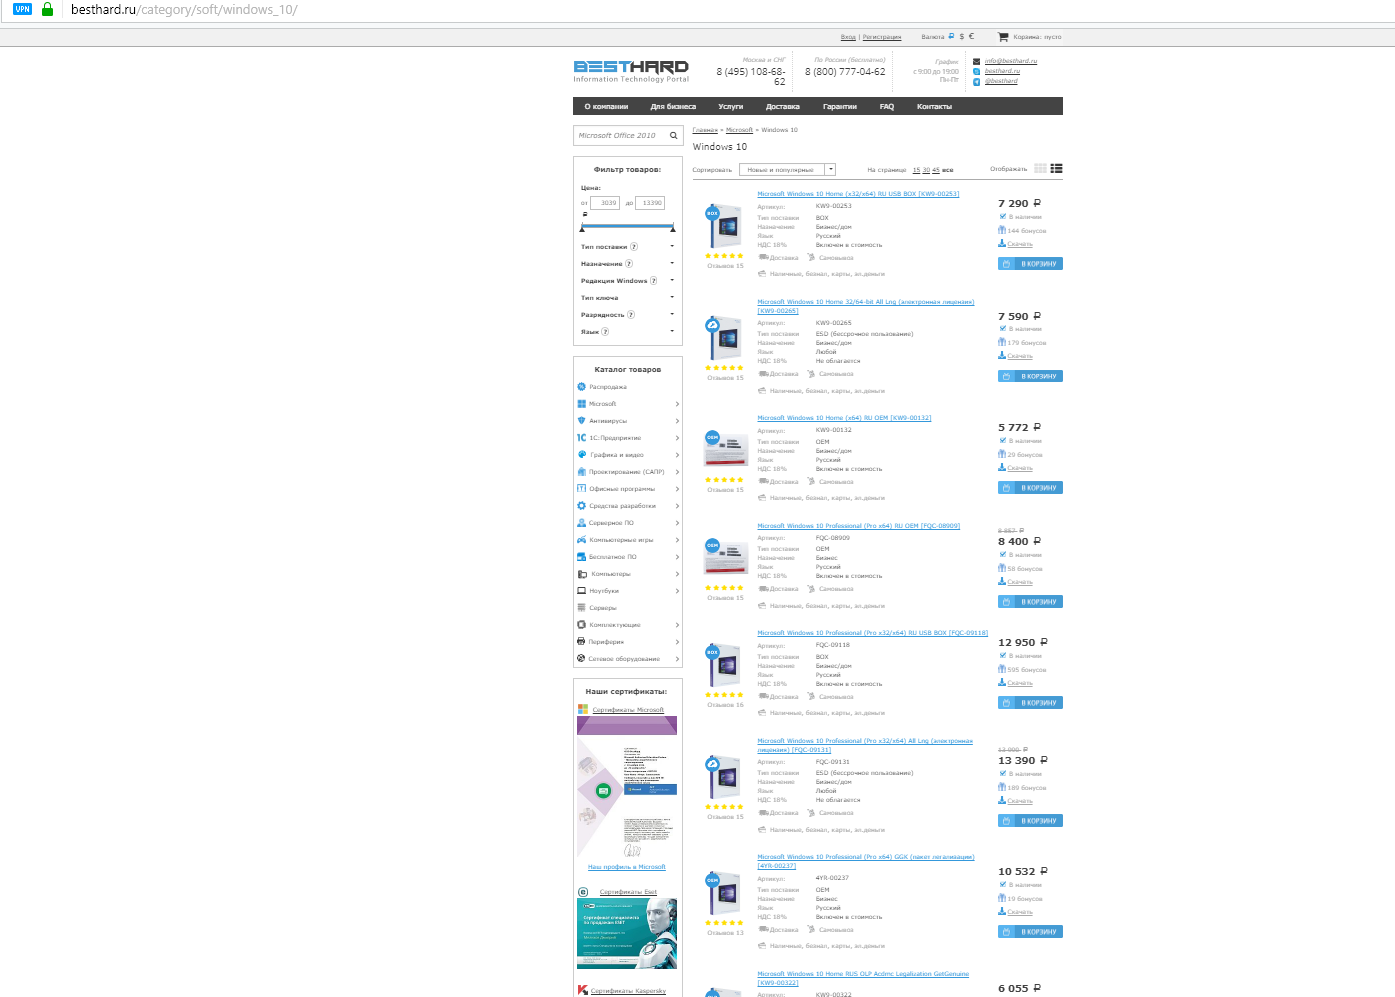Image resolution: width=1395 pixels, height=997 pixels.
Task: Switch currency to rubles
Action: 951,37
